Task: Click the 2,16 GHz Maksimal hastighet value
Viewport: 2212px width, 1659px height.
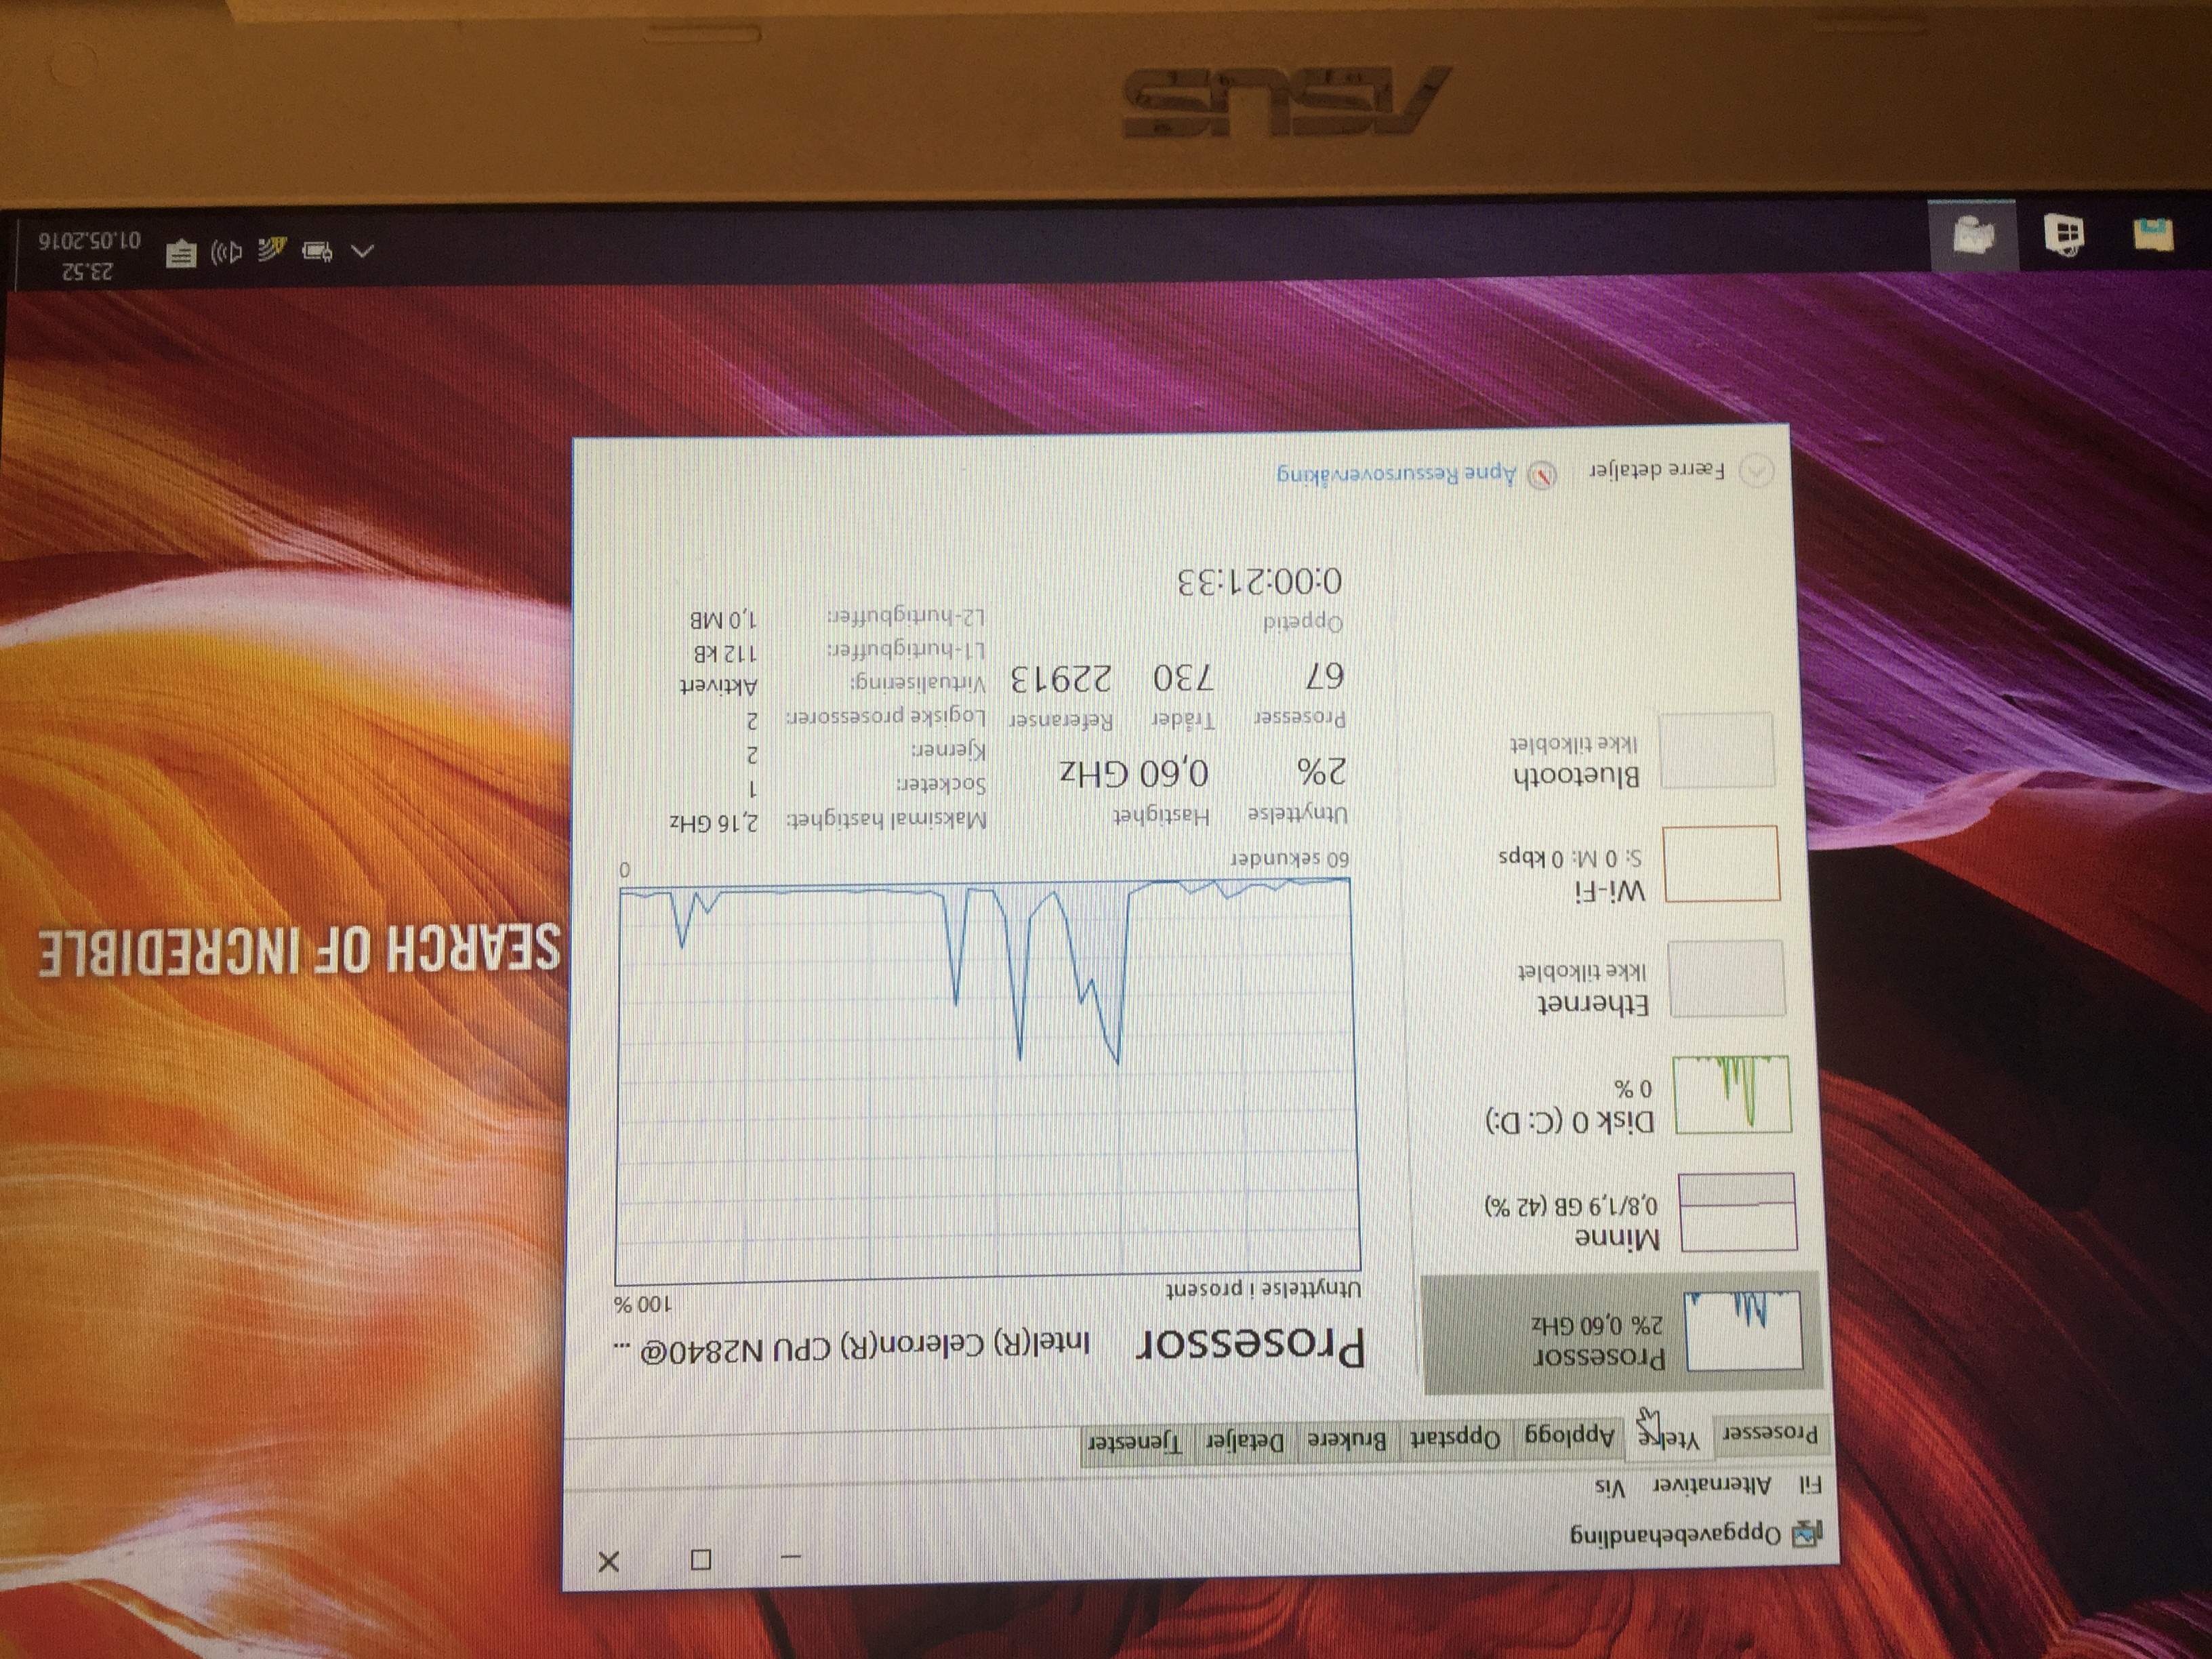Action: [x=713, y=823]
